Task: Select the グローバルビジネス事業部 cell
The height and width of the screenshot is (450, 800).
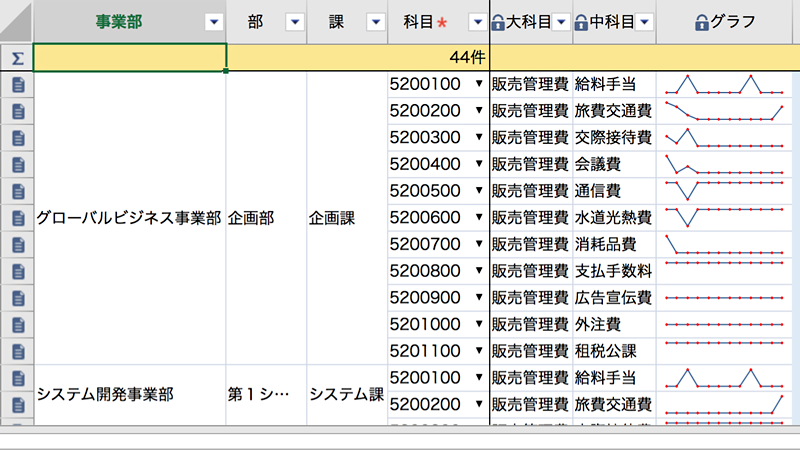Action: click(x=129, y=218)
